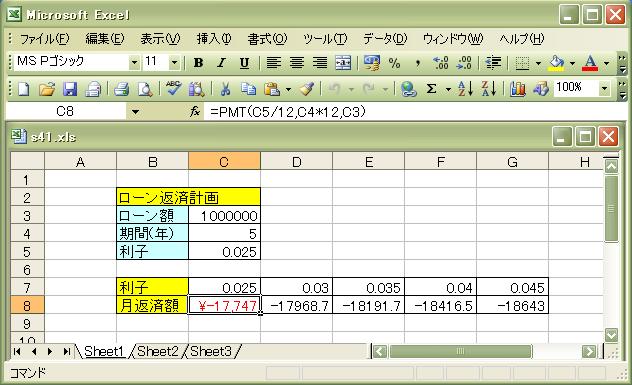Open the Chart Wizard icon
The height and width of the screenshot is (385, 632).
coord(518,89)
